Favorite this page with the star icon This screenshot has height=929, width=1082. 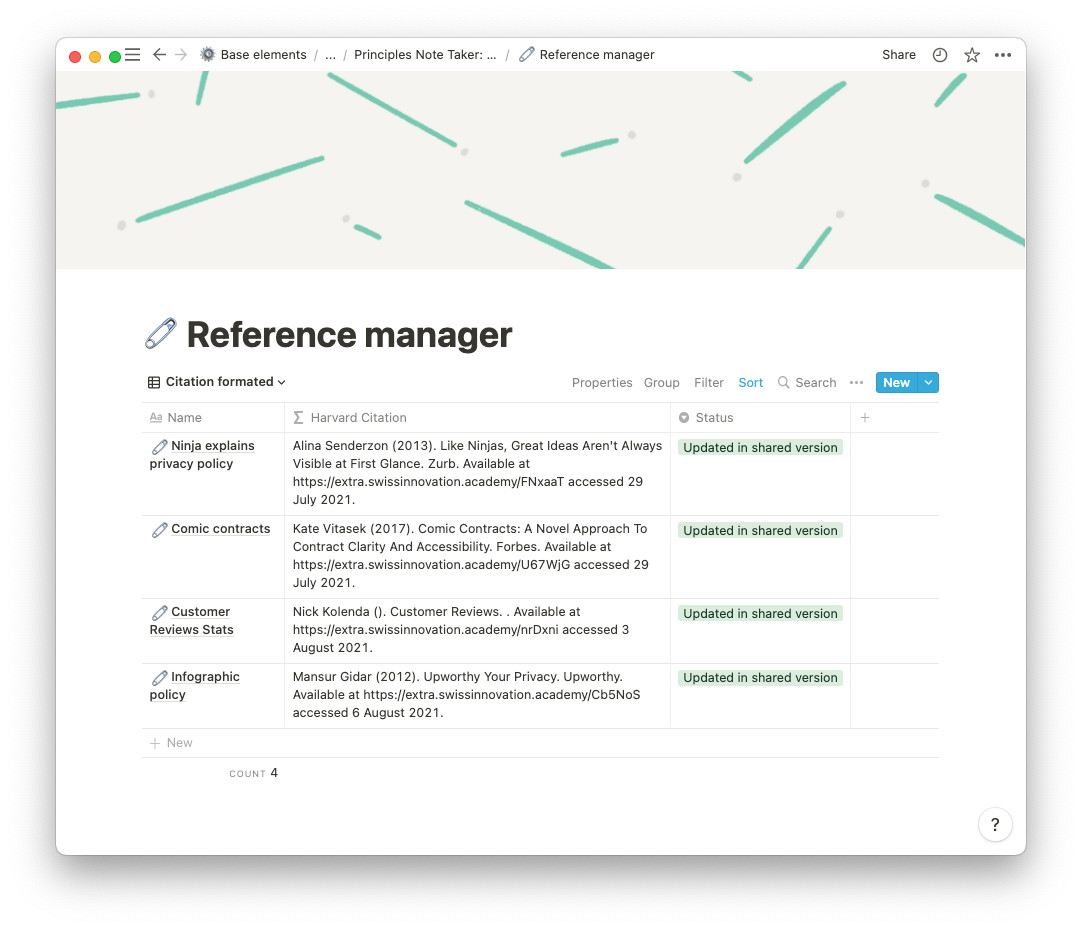[972, 55]
